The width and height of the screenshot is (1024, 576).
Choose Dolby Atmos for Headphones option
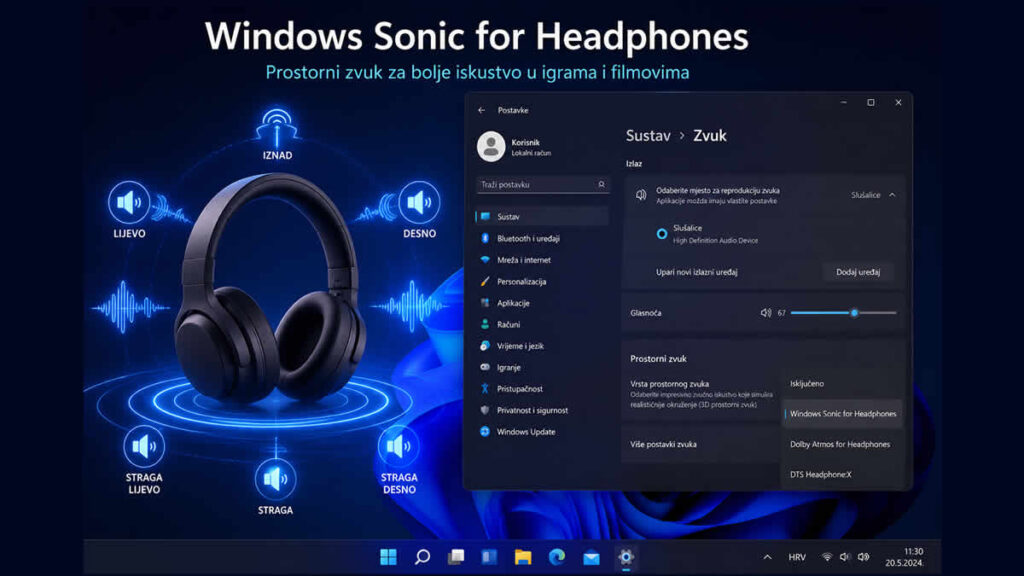point(842,444)
